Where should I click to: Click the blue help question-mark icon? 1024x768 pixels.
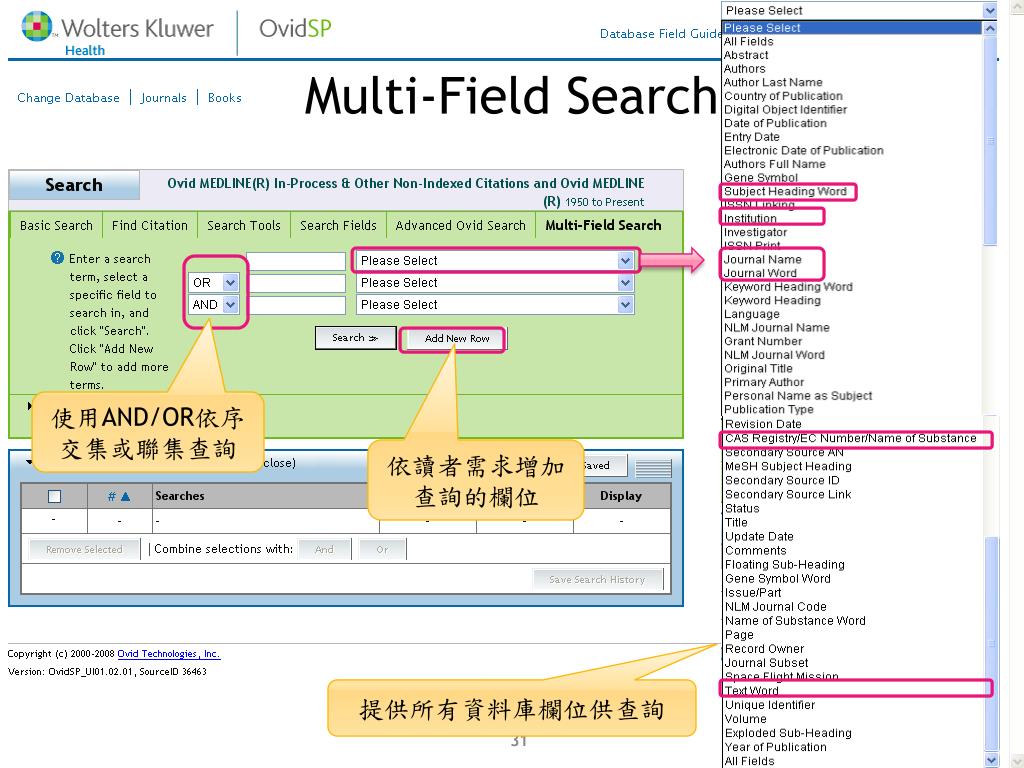coord(57,258)
